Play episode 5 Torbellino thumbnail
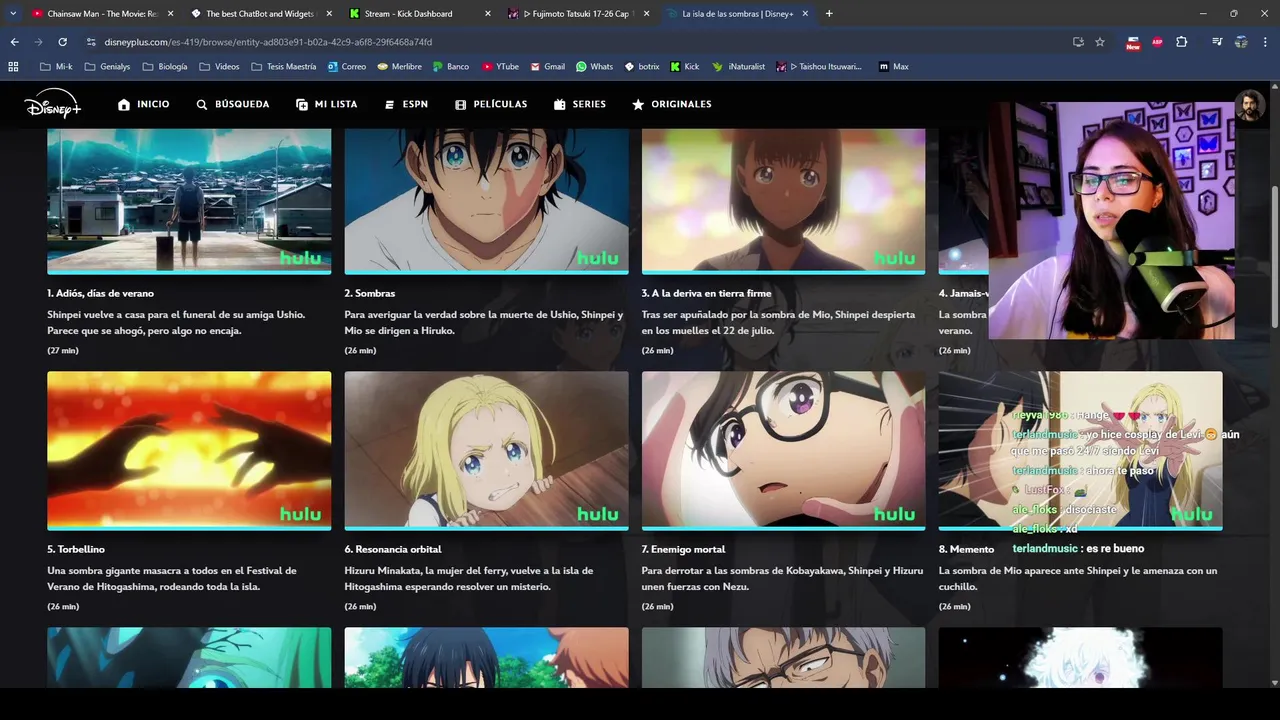 click(x=189, y=450)
